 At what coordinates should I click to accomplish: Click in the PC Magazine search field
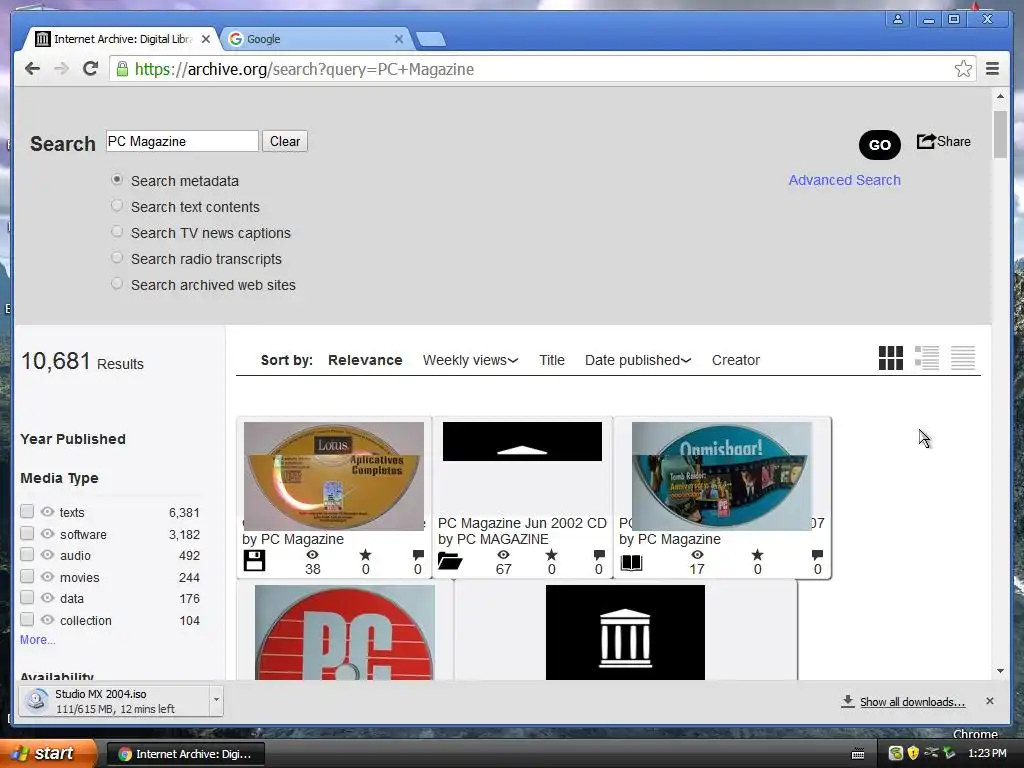(182, 141)
